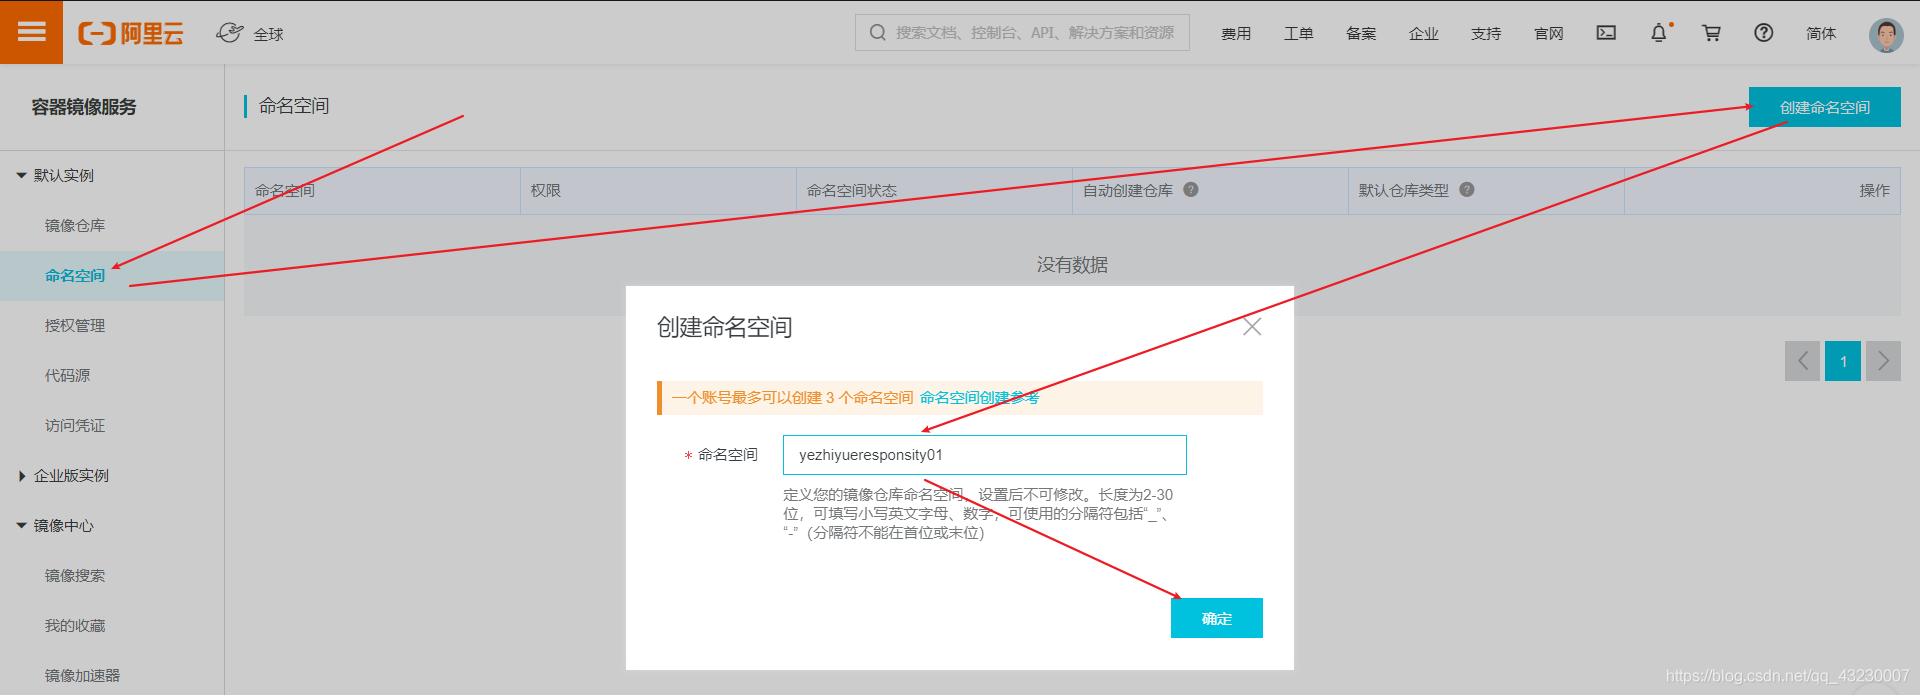
Task: Open the global region selector
Action: pos(250,34)
